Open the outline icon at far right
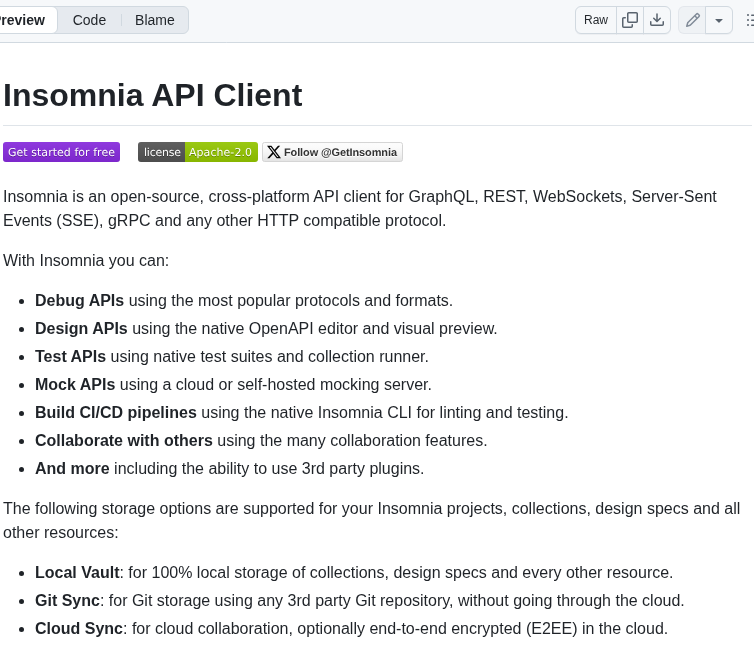Viewport: 754px width, 655px height. pos(749,20)
